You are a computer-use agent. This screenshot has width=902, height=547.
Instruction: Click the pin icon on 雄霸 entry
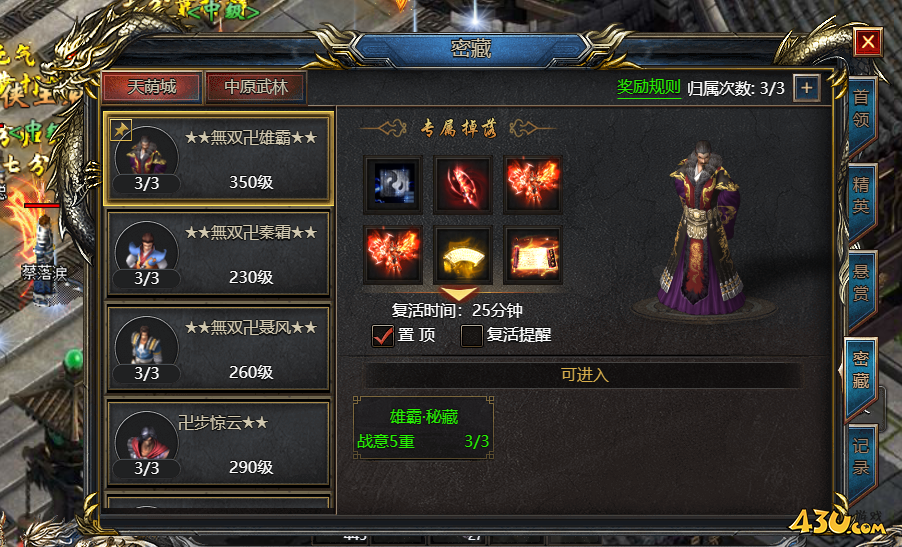pyautogui.click(x=121, y=130)
